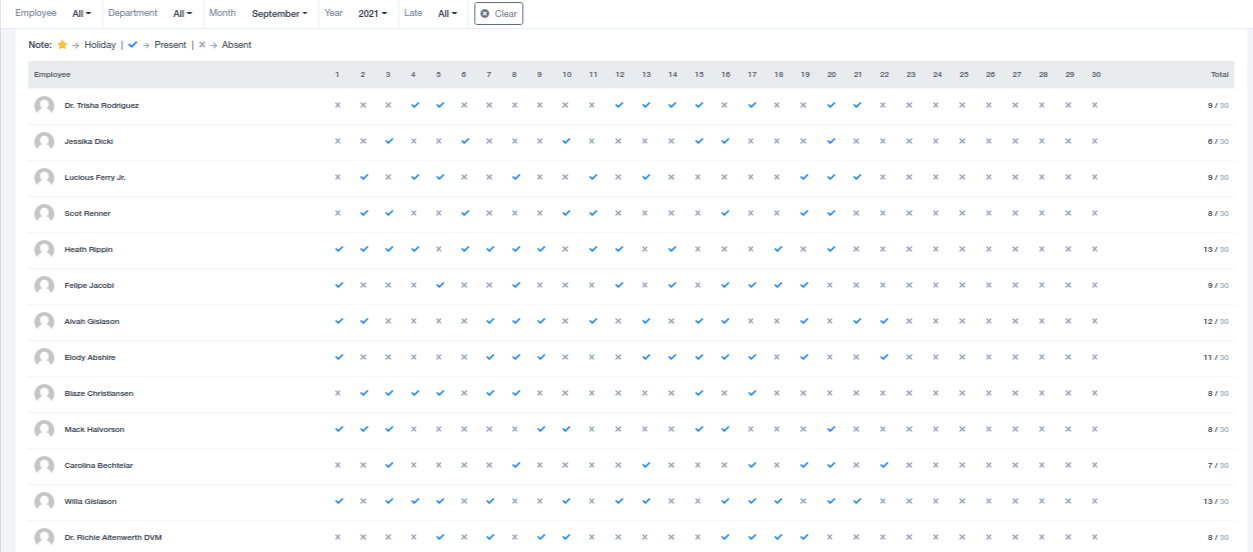Open the Scot Renner employee name
This screenshot has width=1253, height=552.
pyautogui.click(x=87, y=214)
